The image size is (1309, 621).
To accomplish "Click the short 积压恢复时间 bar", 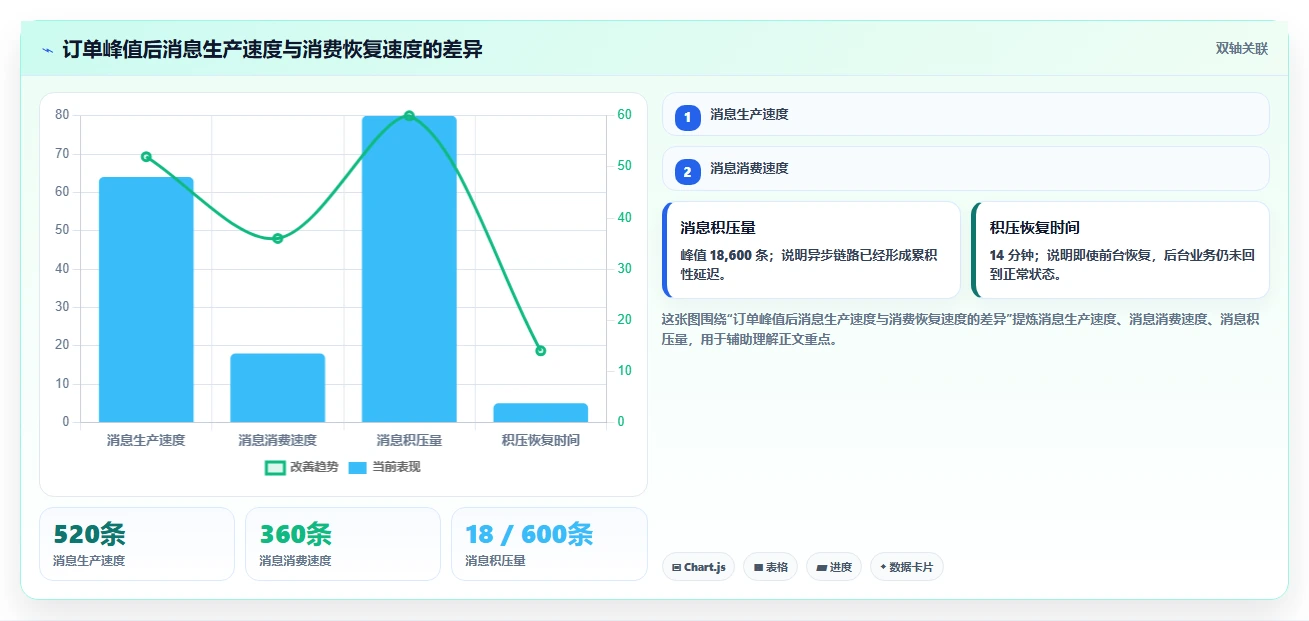I will pyautogui.click(x=541, y=413).
